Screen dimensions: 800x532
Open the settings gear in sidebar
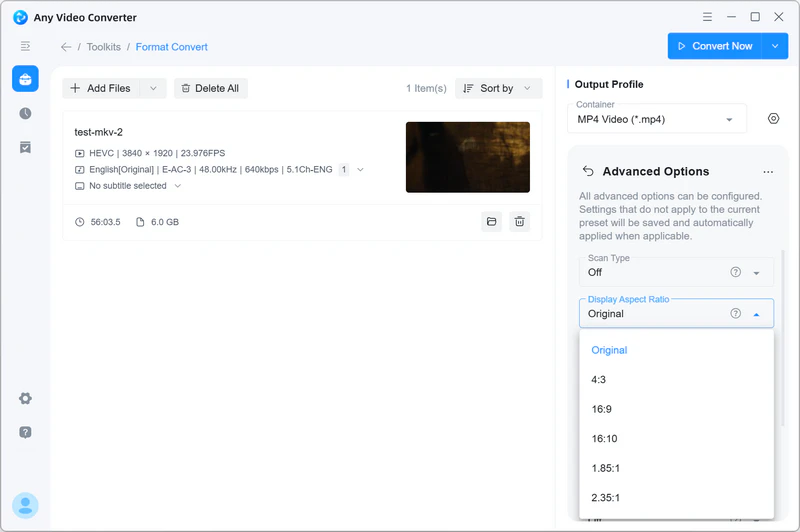[26, 398]
